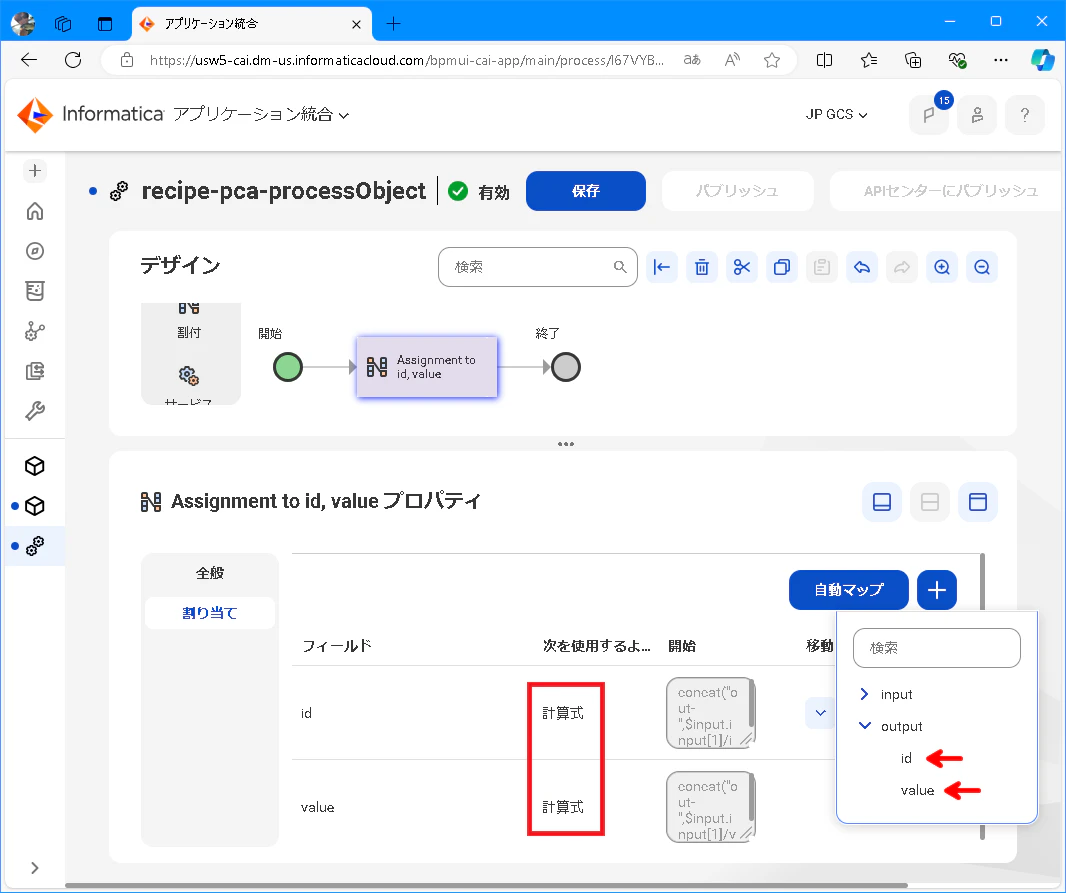Select the 割付 assignment palette item

189,320
